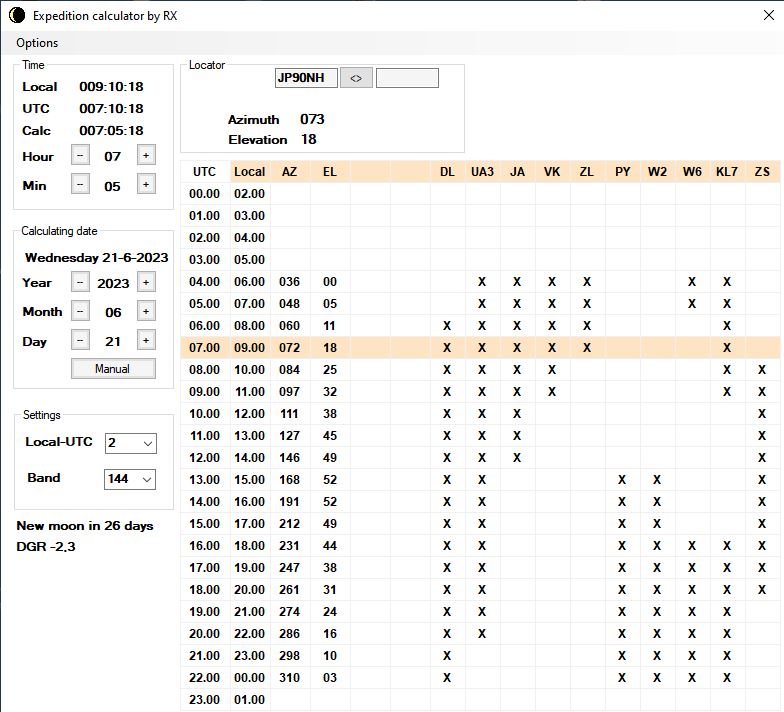Click the DGR -2,3 value
The width and height of the screenshot is (784, 712).
46,546
